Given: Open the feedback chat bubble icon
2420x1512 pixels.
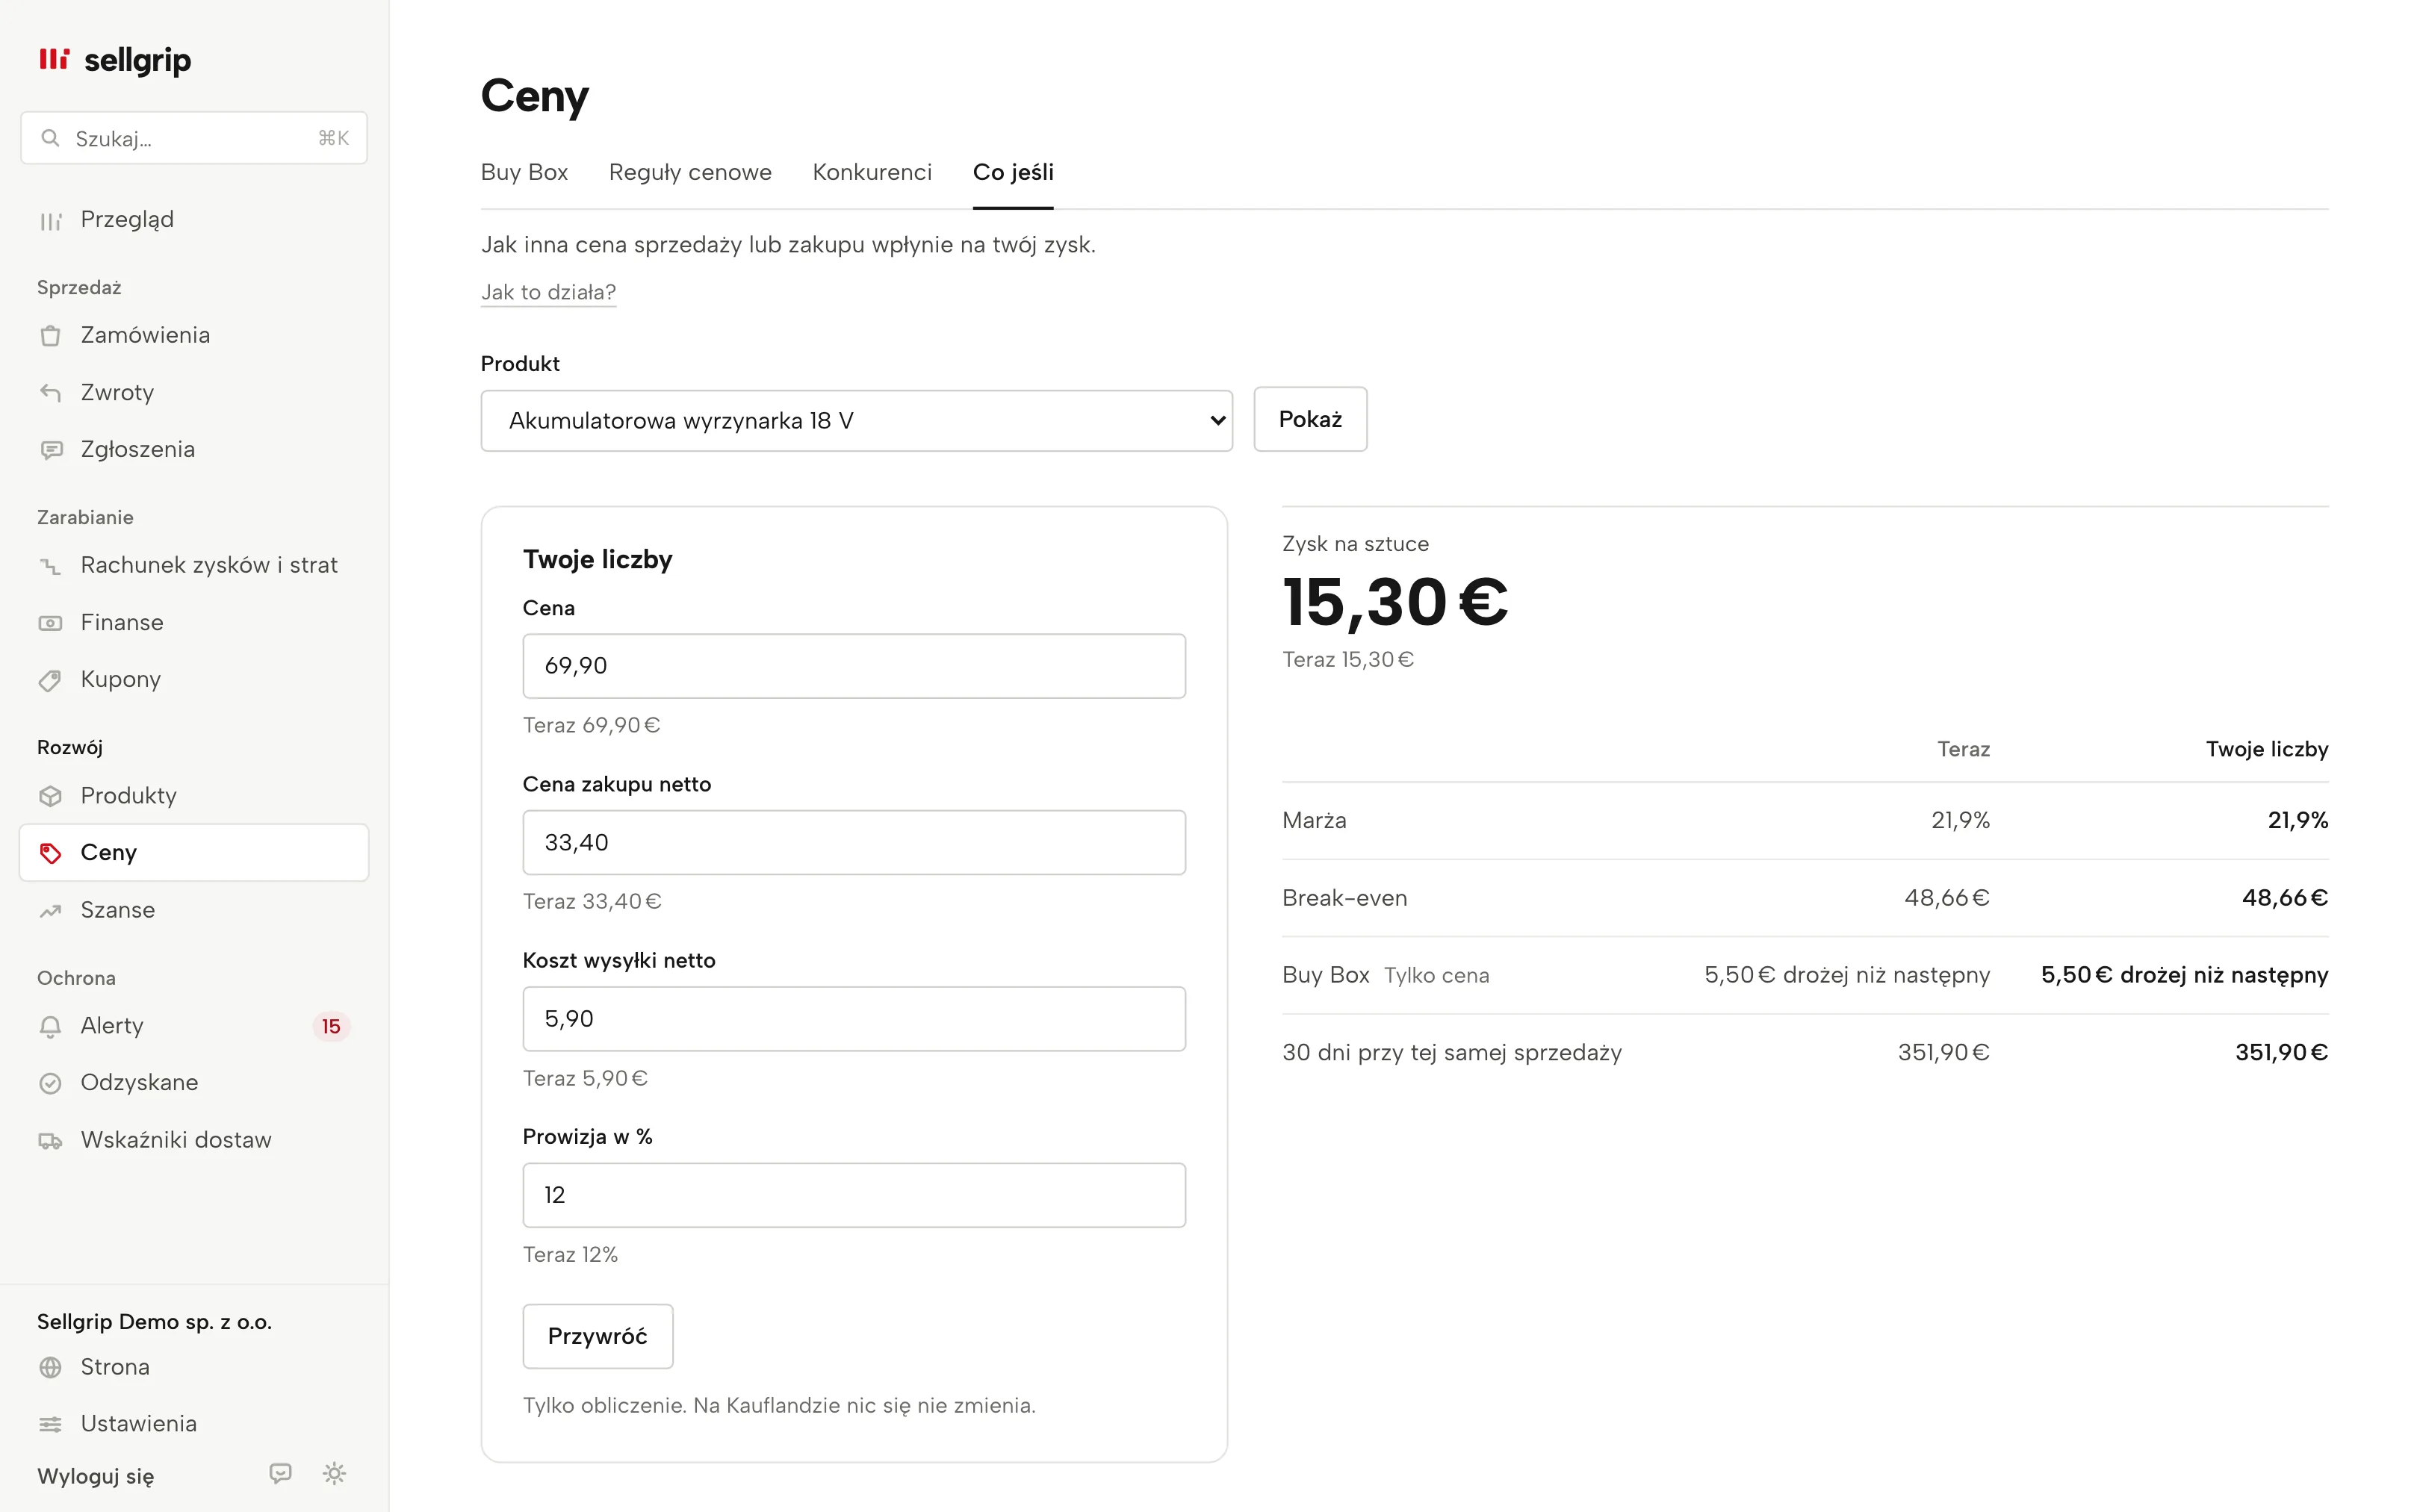Looking at the screenshot, I should coord(281,1473).
